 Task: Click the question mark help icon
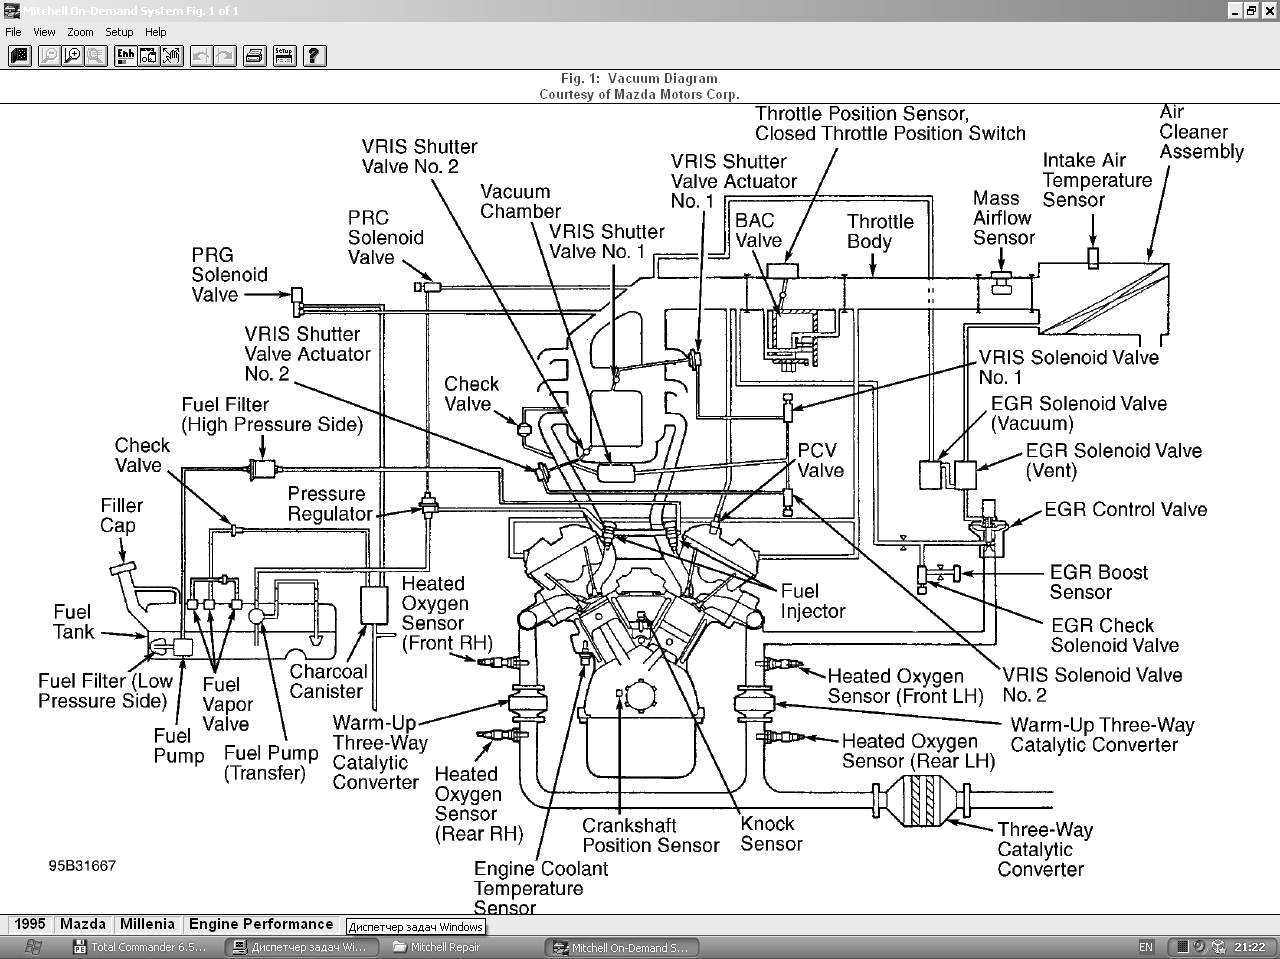[314, 56]
